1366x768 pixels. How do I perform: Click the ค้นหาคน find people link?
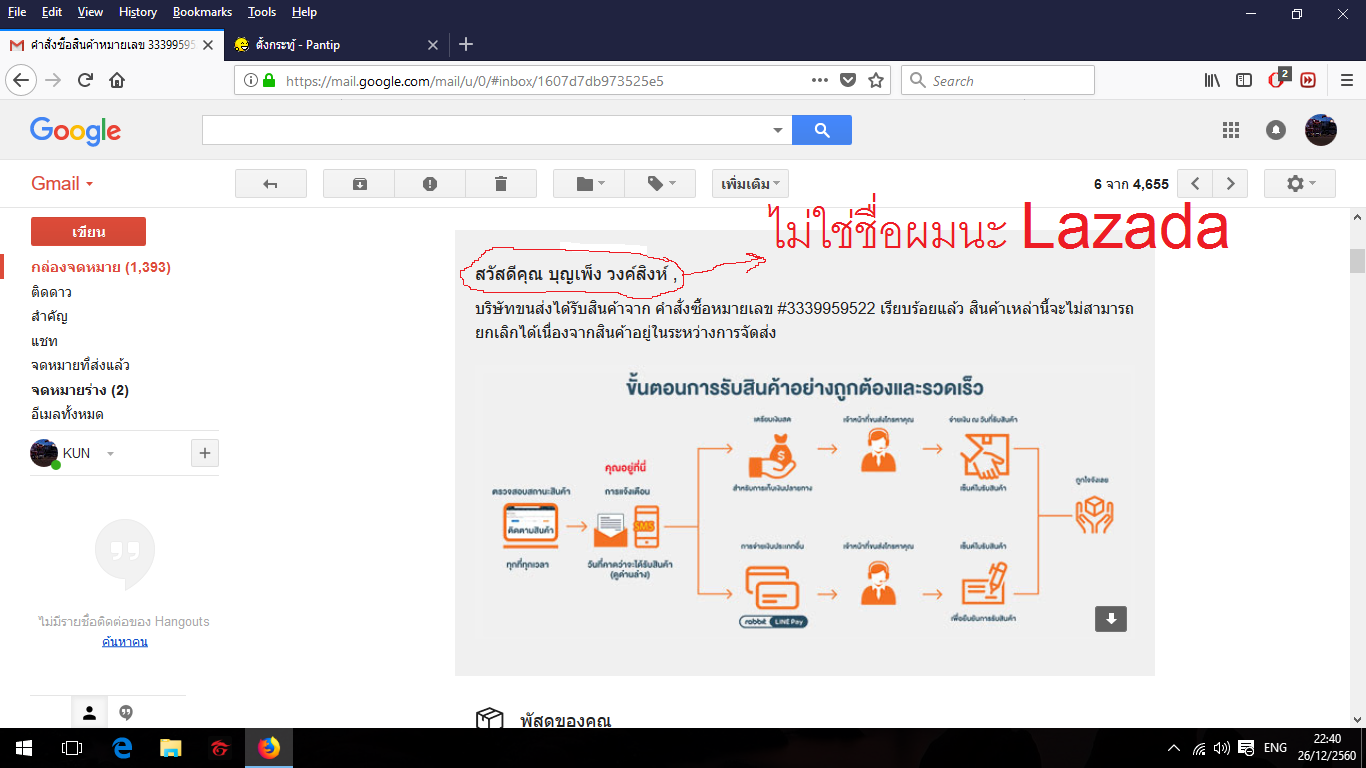[x=125, y=642]
